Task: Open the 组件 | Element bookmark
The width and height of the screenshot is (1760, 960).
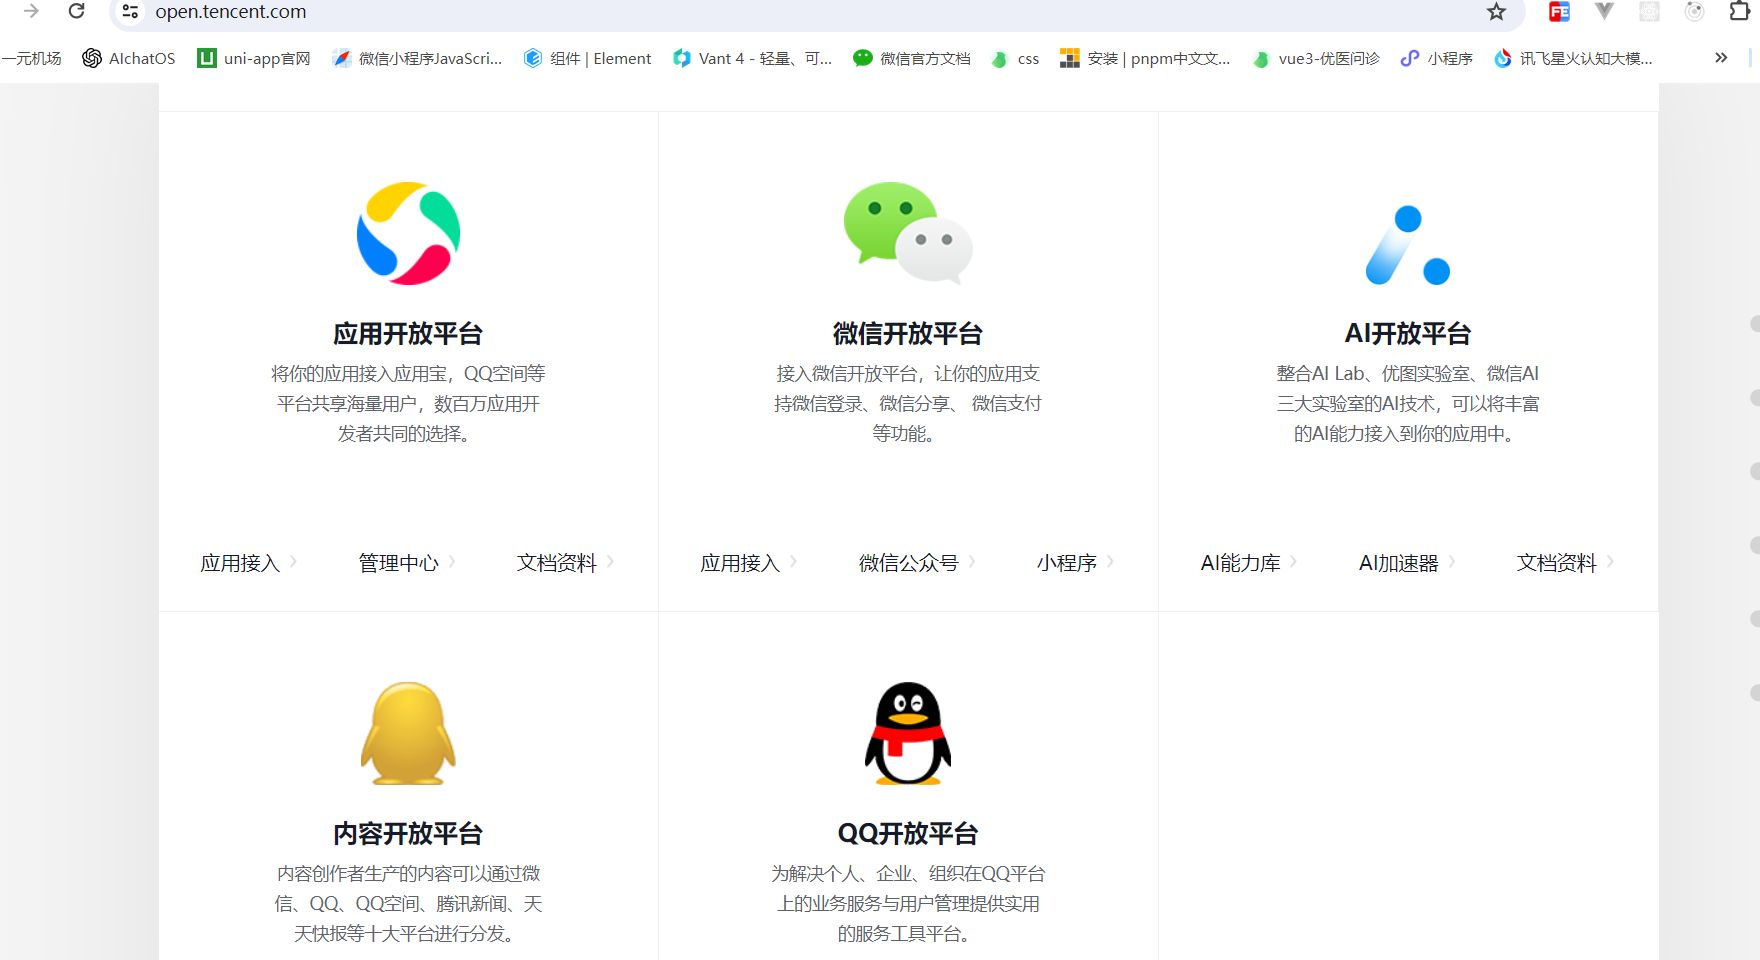Action: 587,58
